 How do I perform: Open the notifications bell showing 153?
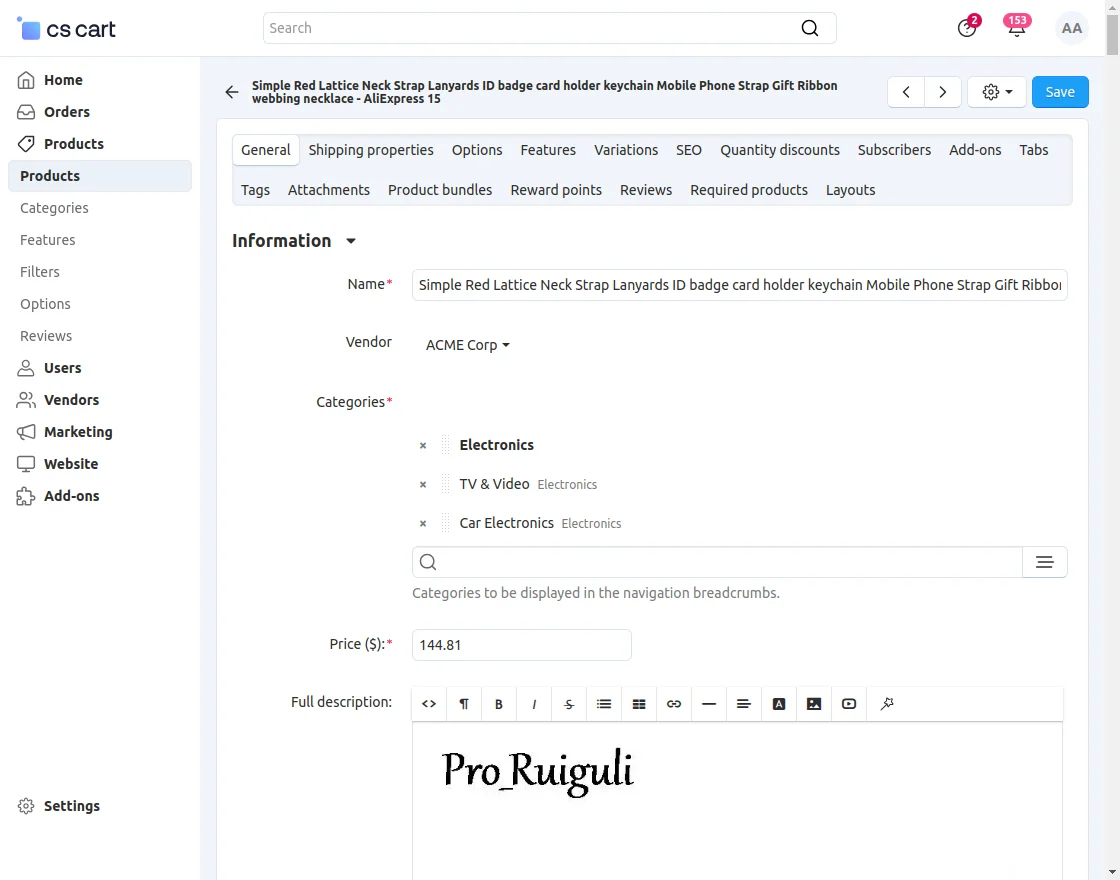[x=1016, y=28]
